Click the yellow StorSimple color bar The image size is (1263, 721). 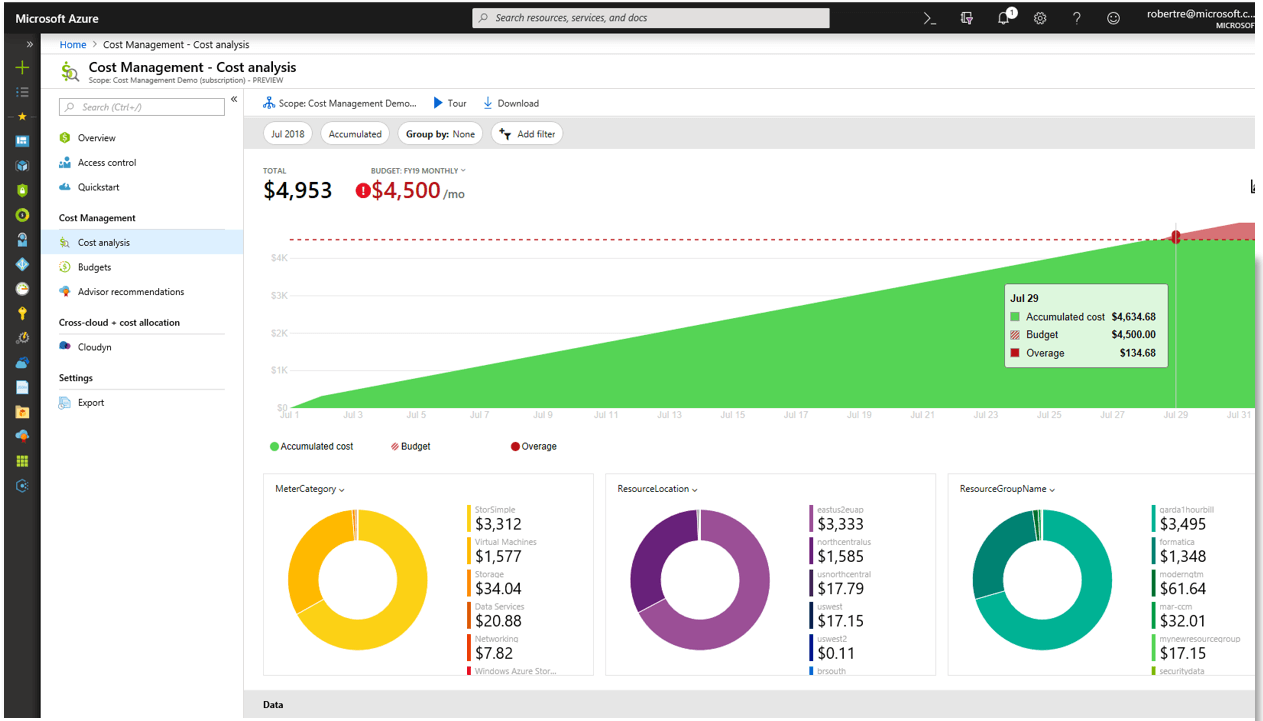tap(469, 518)
